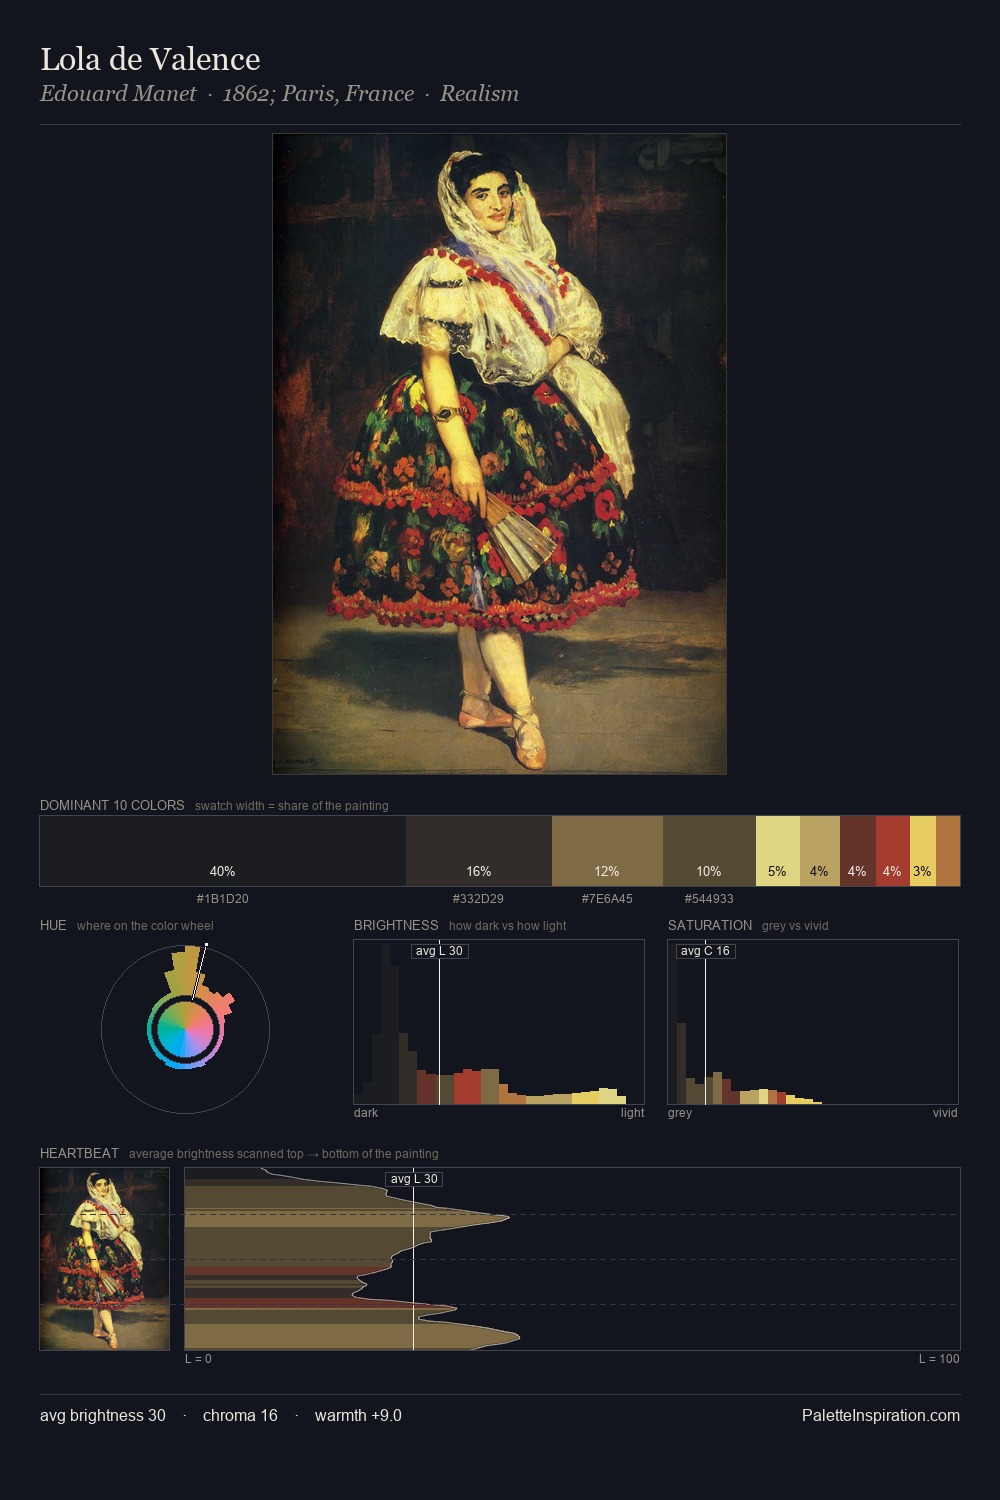Screen dimensions: 1000x1500
Task: Click the "L = 100" axis label
Action: point(939,1359)
